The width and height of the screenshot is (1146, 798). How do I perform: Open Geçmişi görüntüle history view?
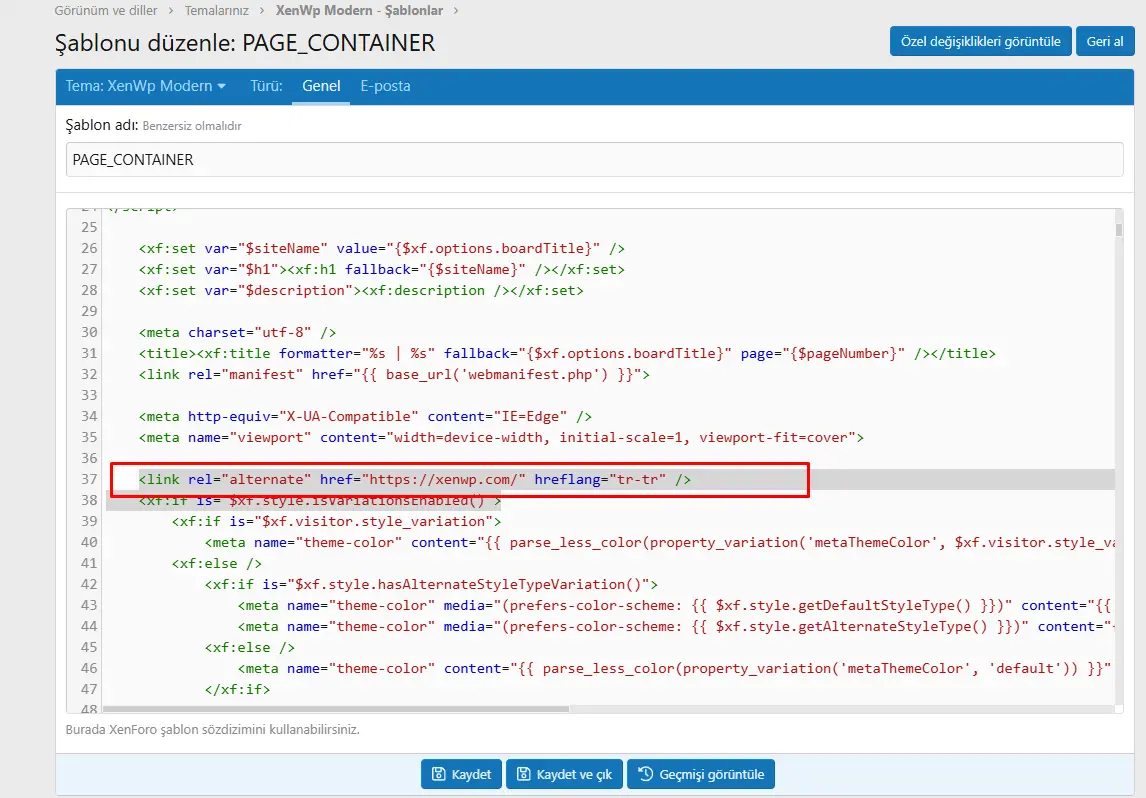coord(701,774)
